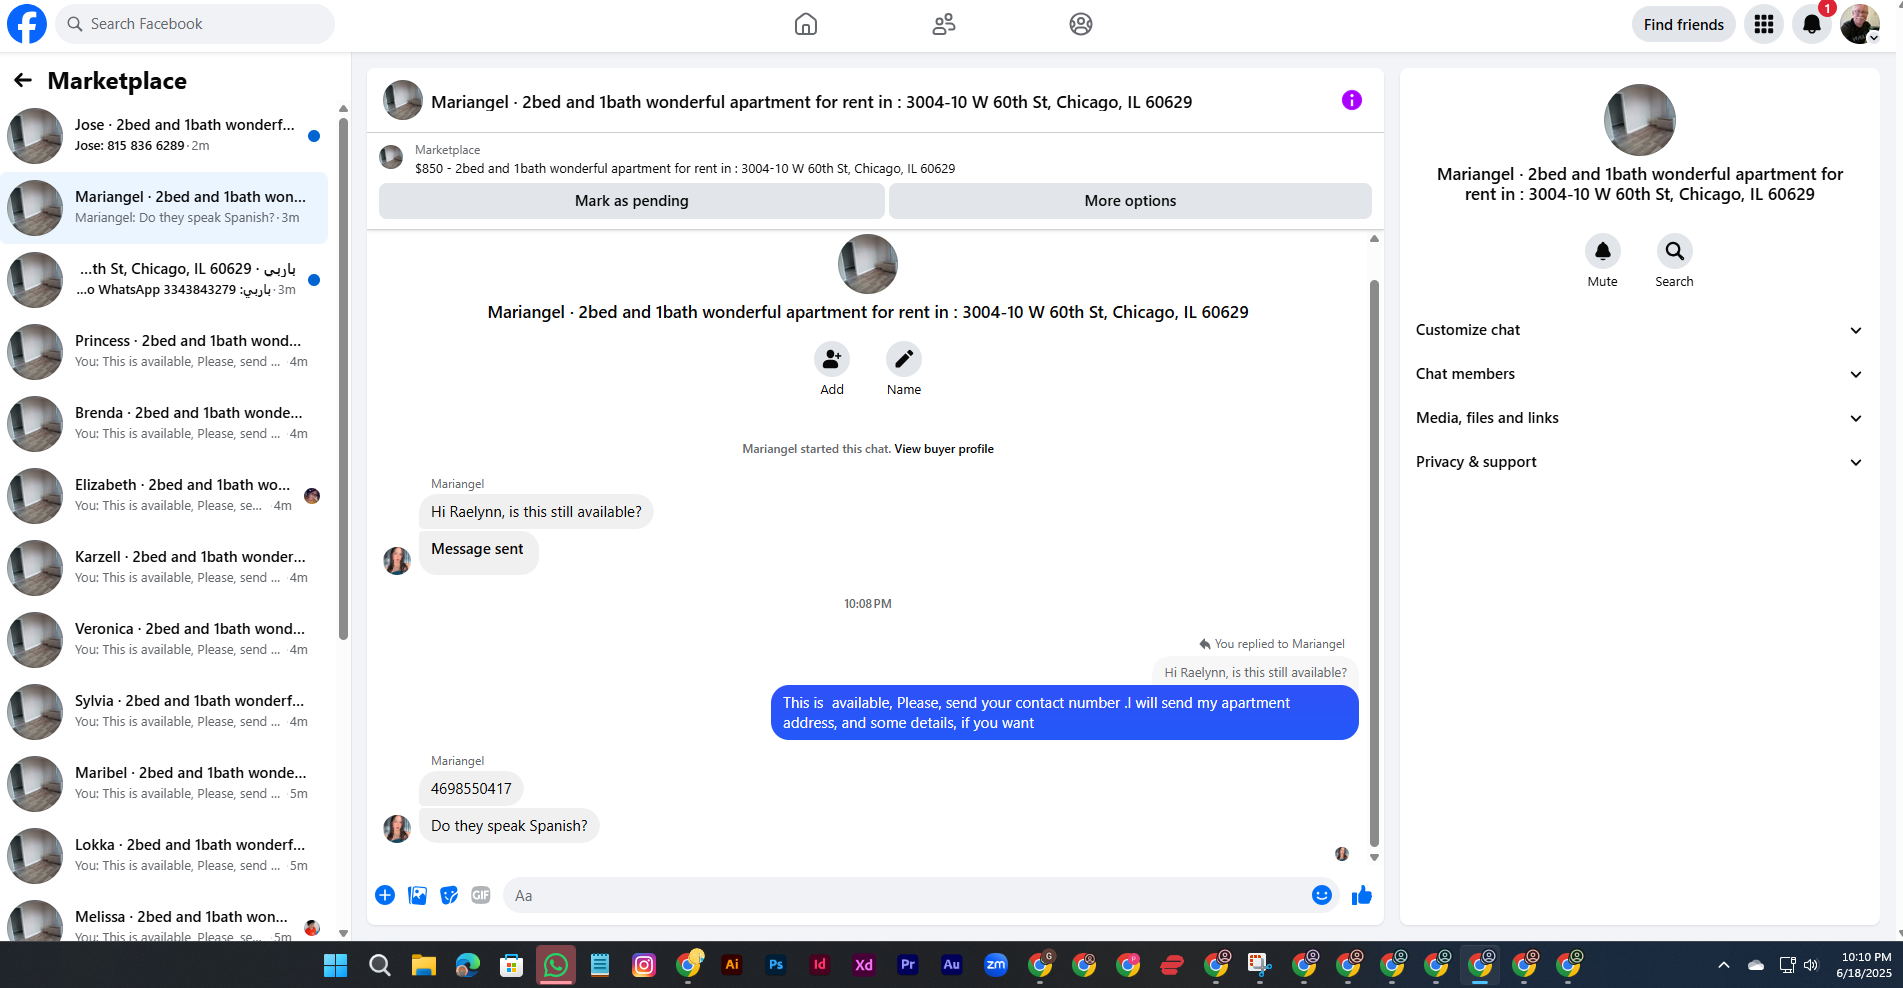The image size is (1903, 988).
Task: Attach a photo using the image icon
Action: point(418,895)
